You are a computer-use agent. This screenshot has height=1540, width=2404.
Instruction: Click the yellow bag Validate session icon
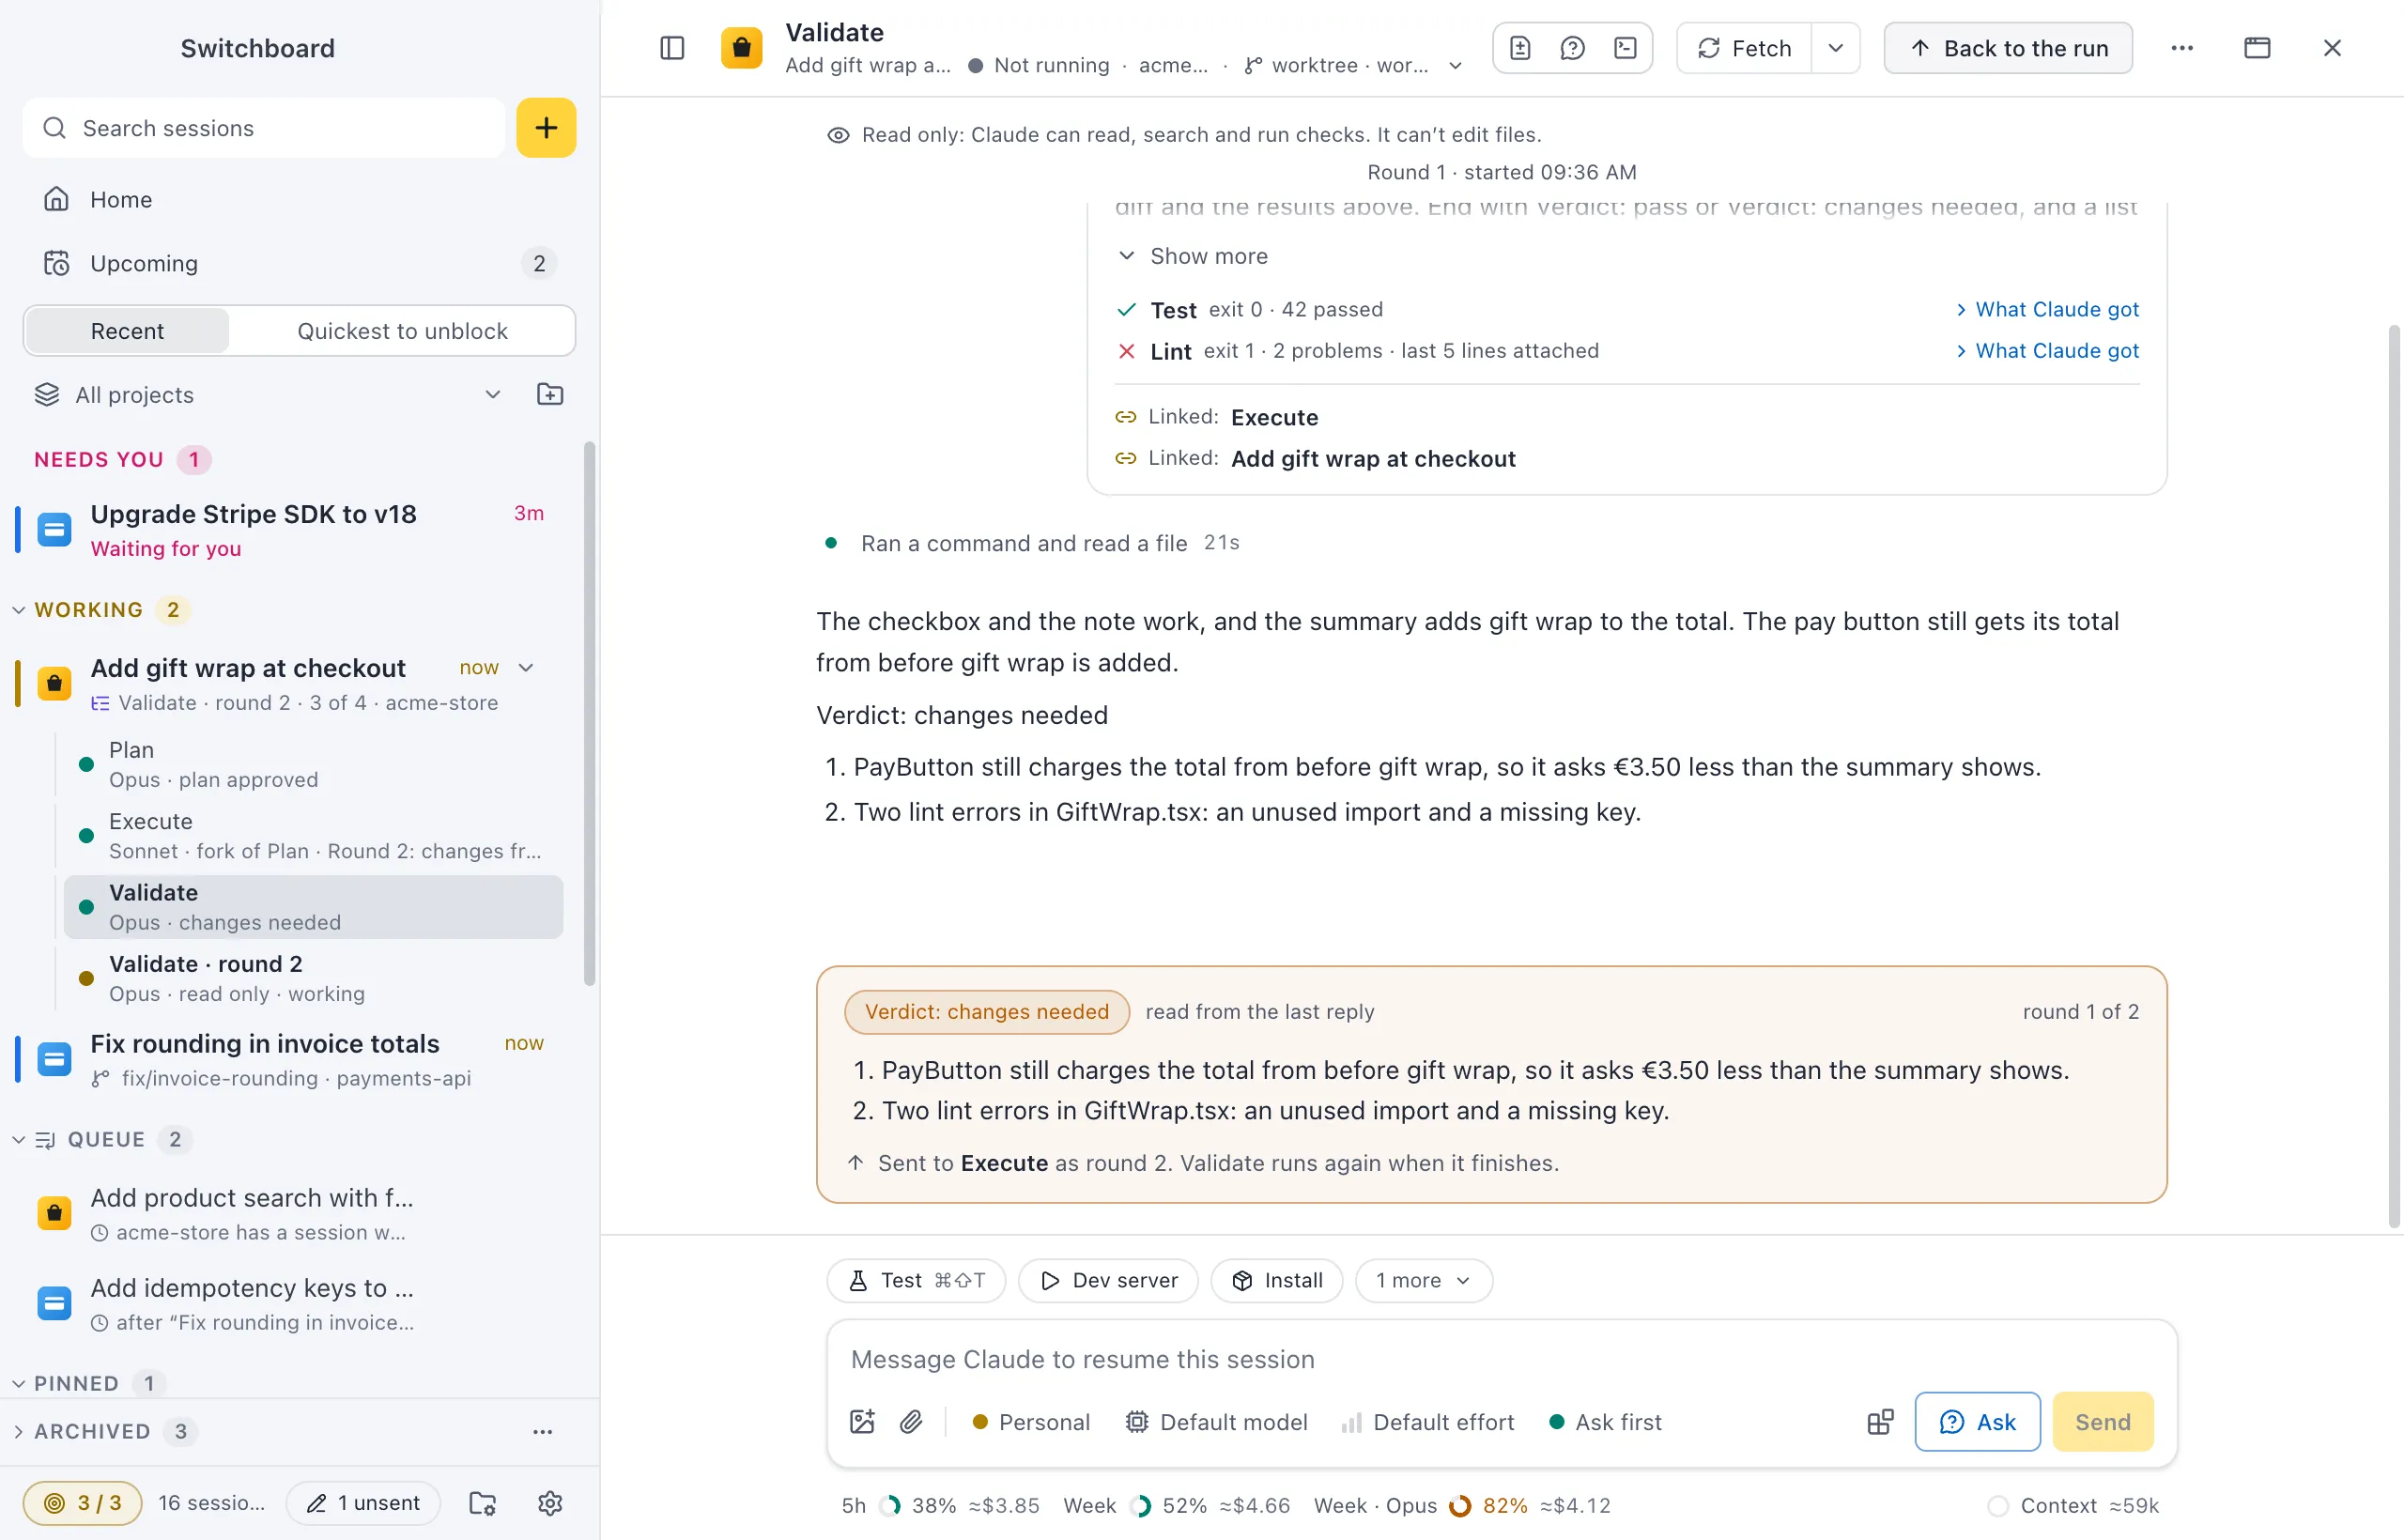pyautogui.click(x=742, y=48)
